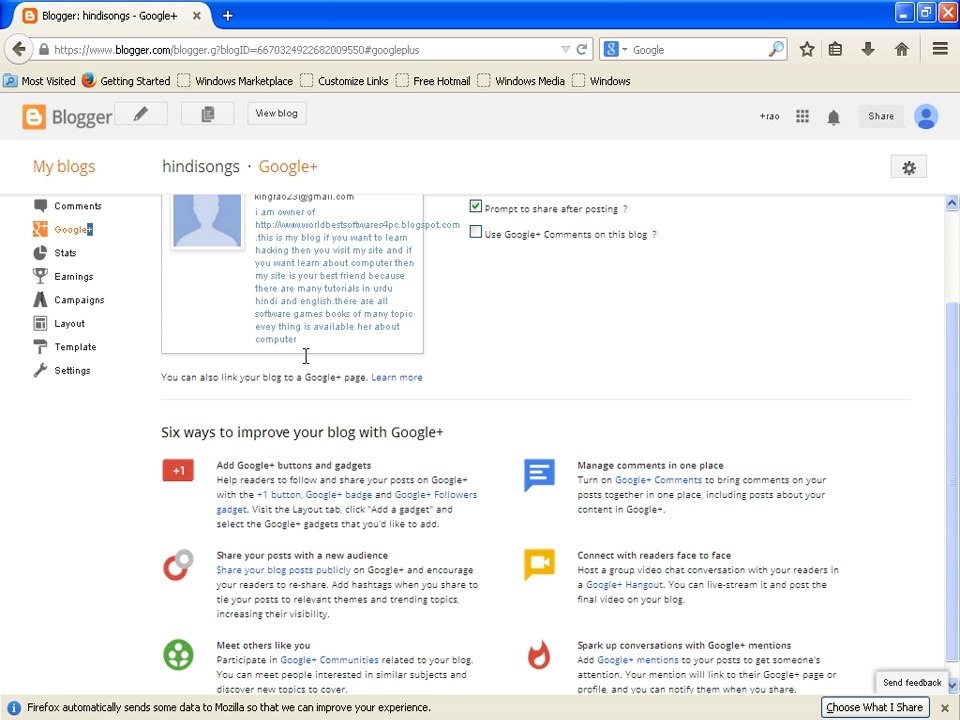Click the blue comments speech icon
The width and height of the screenshot is (960, 720).
539,475
